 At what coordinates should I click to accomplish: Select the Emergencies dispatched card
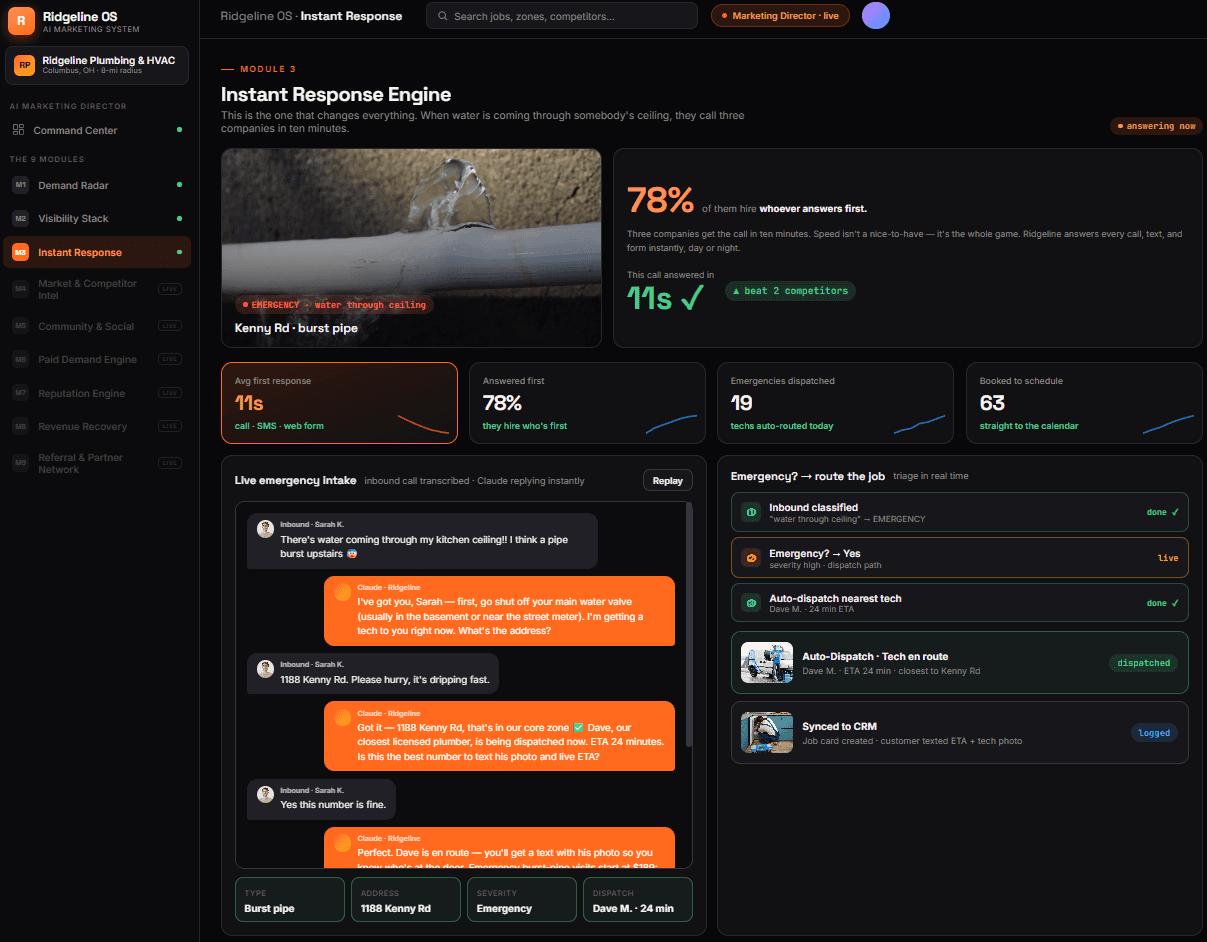click(x=835, y=403)
